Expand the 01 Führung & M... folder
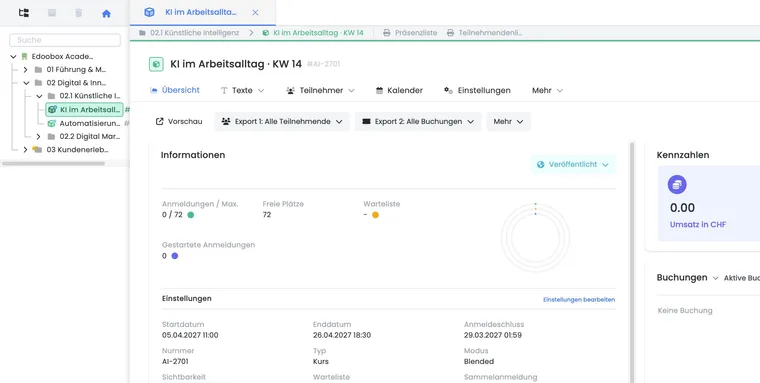The image size is (760, 383). point(25,70)
